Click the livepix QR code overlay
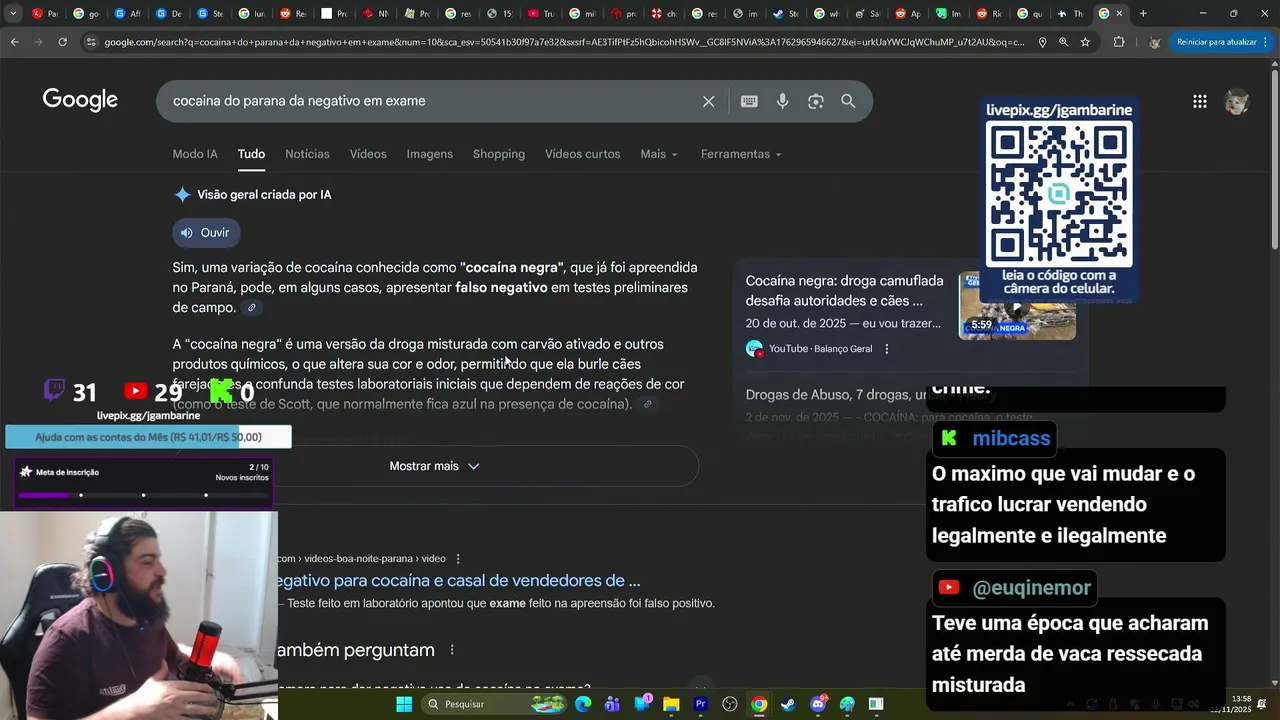Screen dimensions: 1280x720 coord(1059,194)
